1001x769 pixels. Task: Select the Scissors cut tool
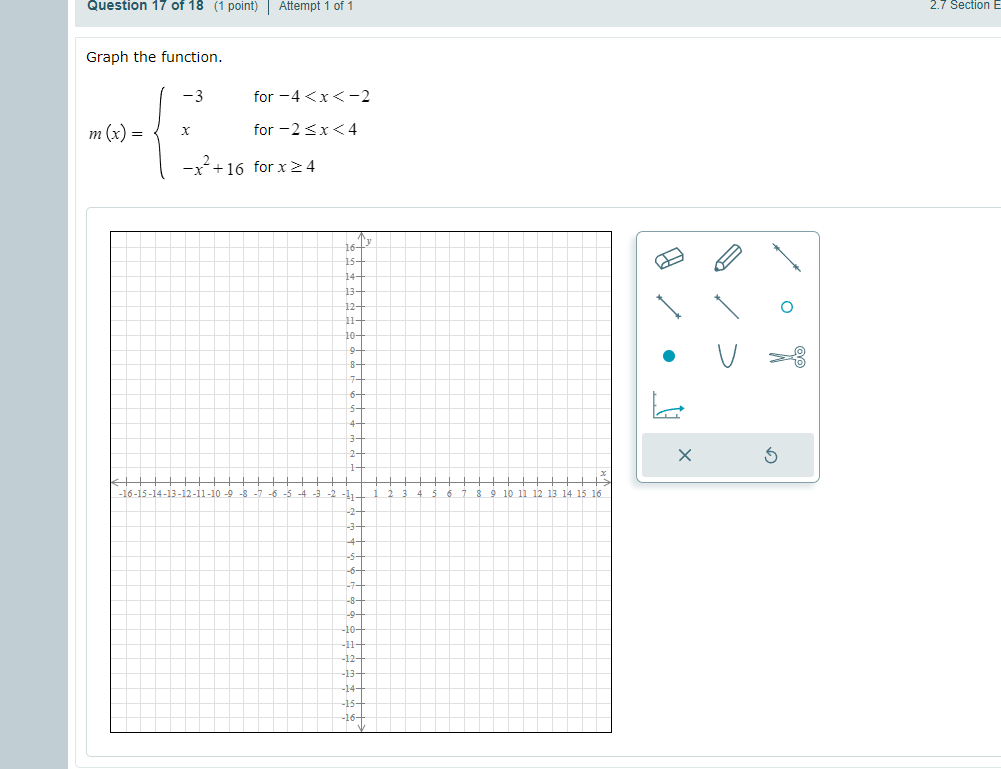(x=784, y=356)
